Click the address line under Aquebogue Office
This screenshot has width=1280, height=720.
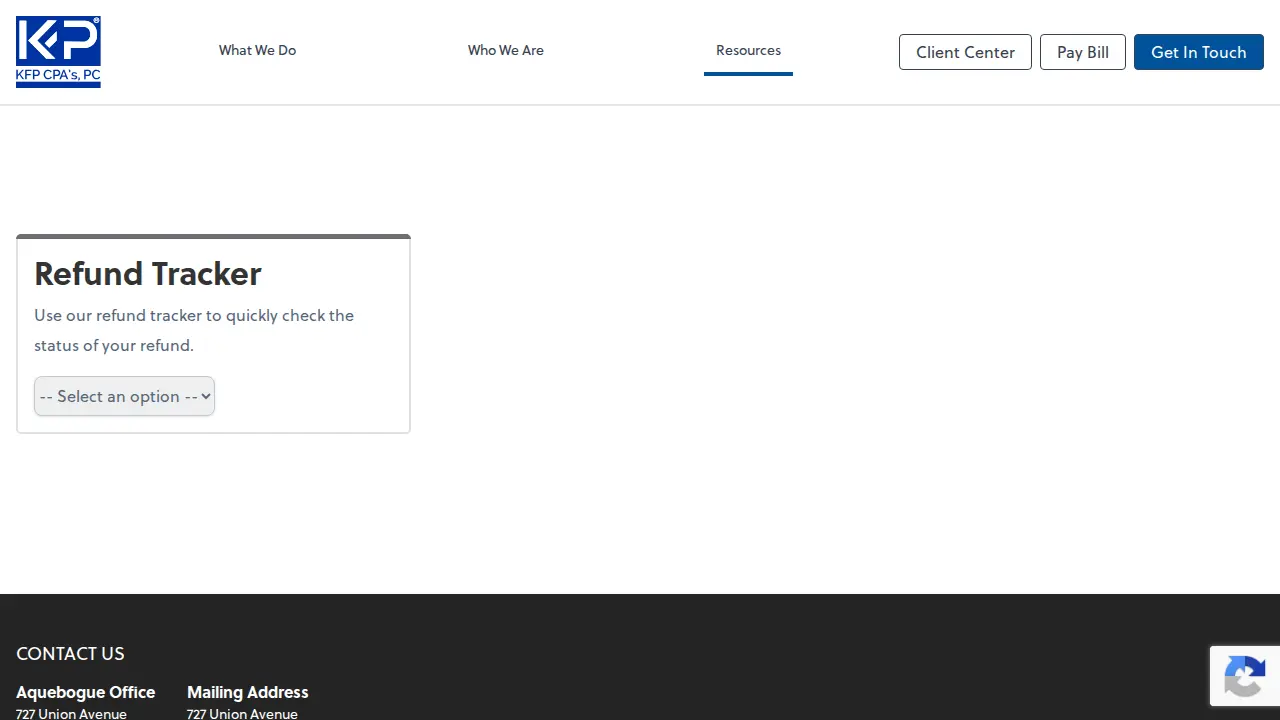pyautogui.click(x=71, y=714)
